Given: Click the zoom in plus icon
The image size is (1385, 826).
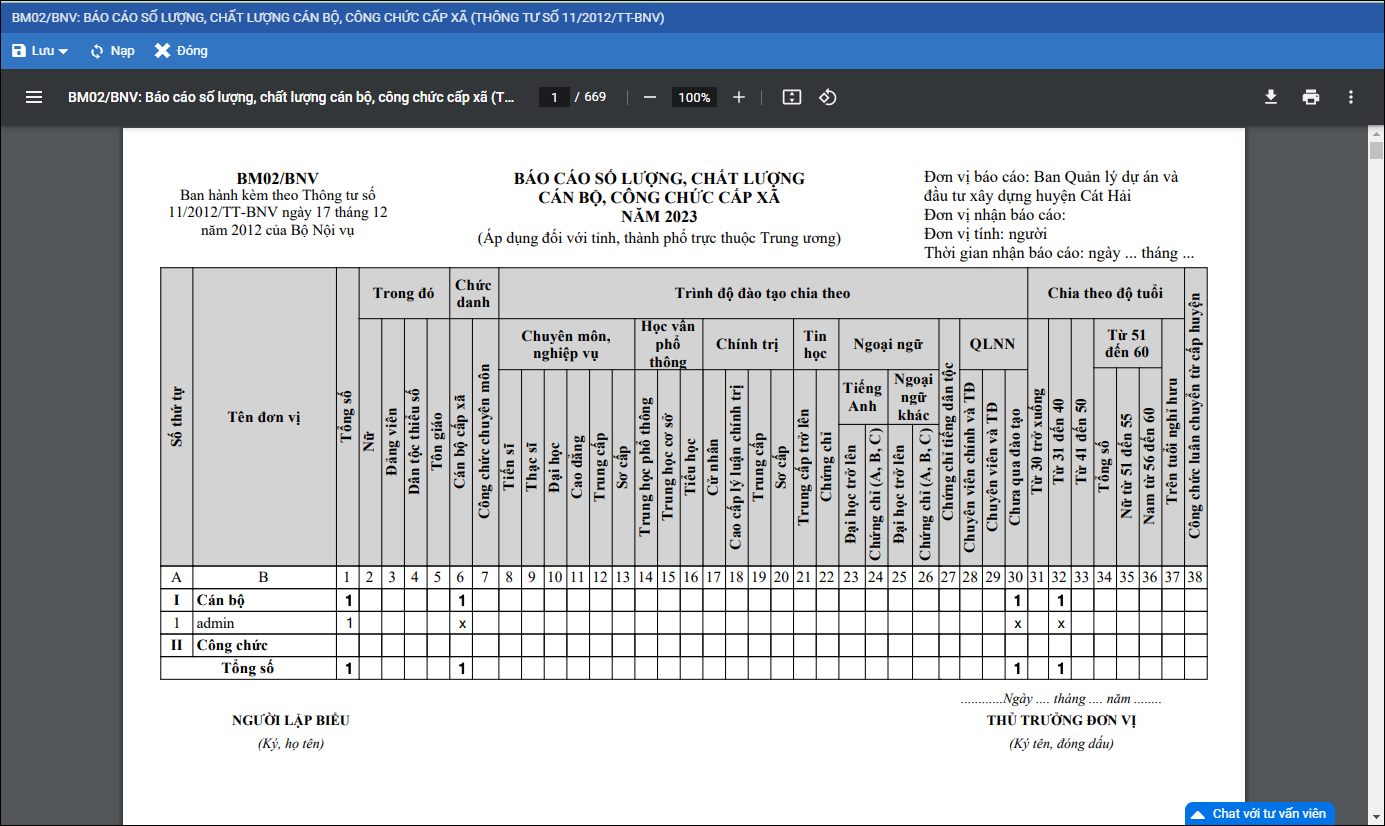Looking at the screenshot, I should pos(739,97).
